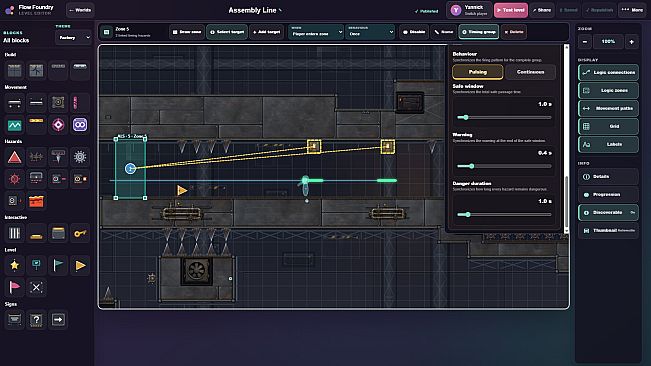Click the 100% zoom value

pyautogui.click(x=608, y=41)
